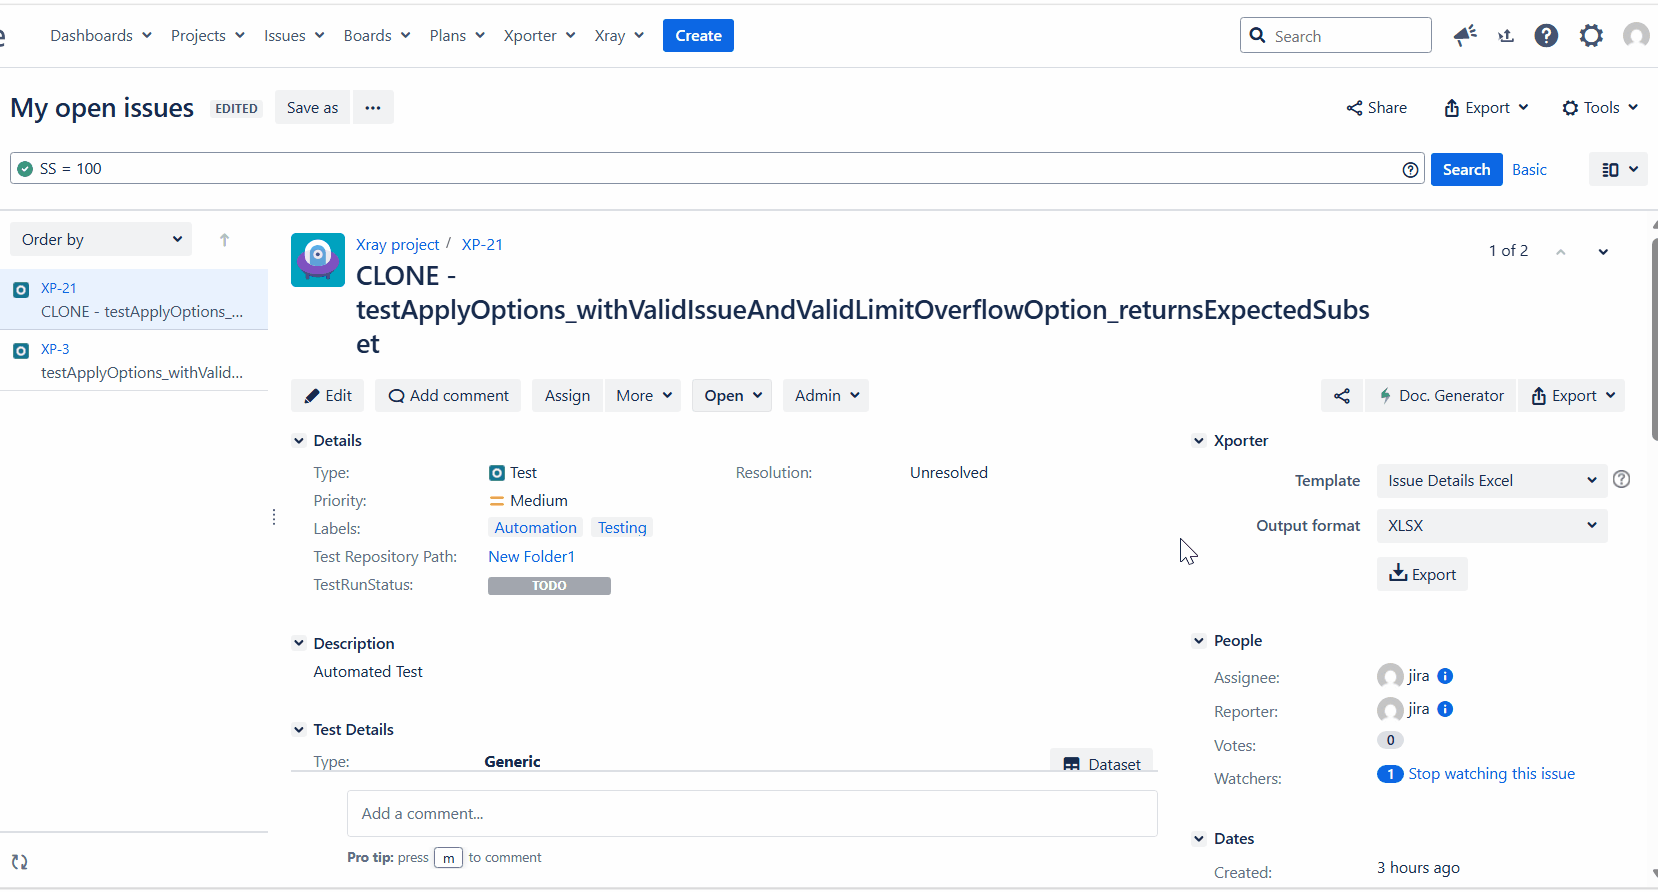The image size is (1658, 892).
Task: Open the notifications megaphone icon
Action: (x=1465, y=36)
